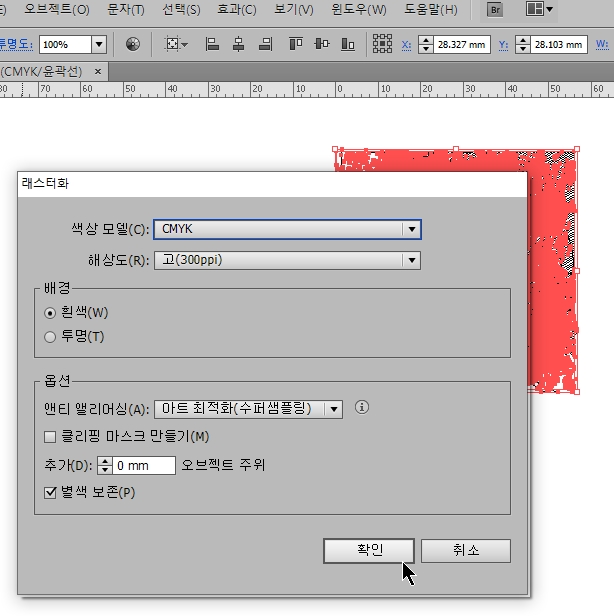Click horizontal align center icon
The height and width of the screenshot is (616, 614).
point(238,44)
